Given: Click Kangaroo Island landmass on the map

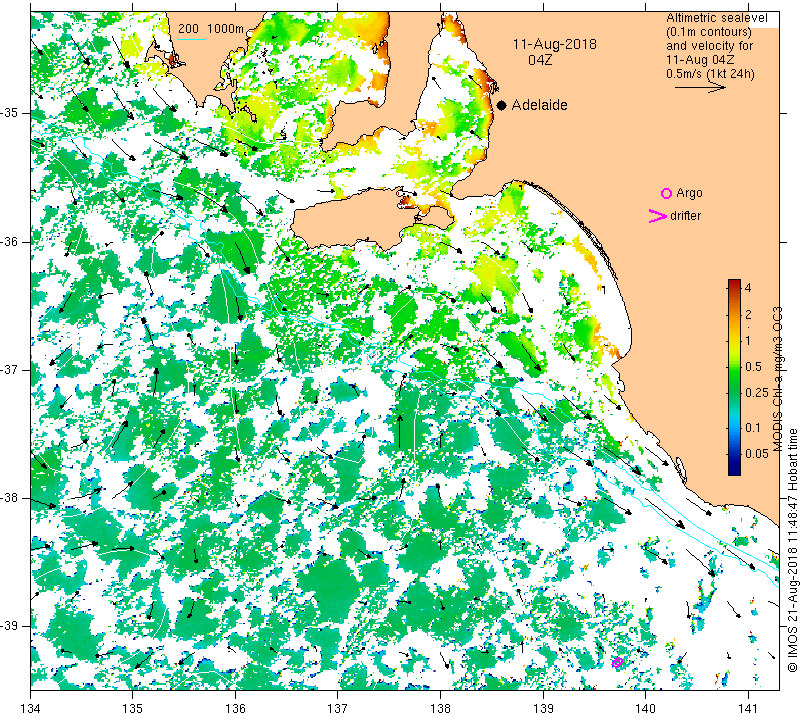Looking at the screenshot, I should tap(357, 218).
